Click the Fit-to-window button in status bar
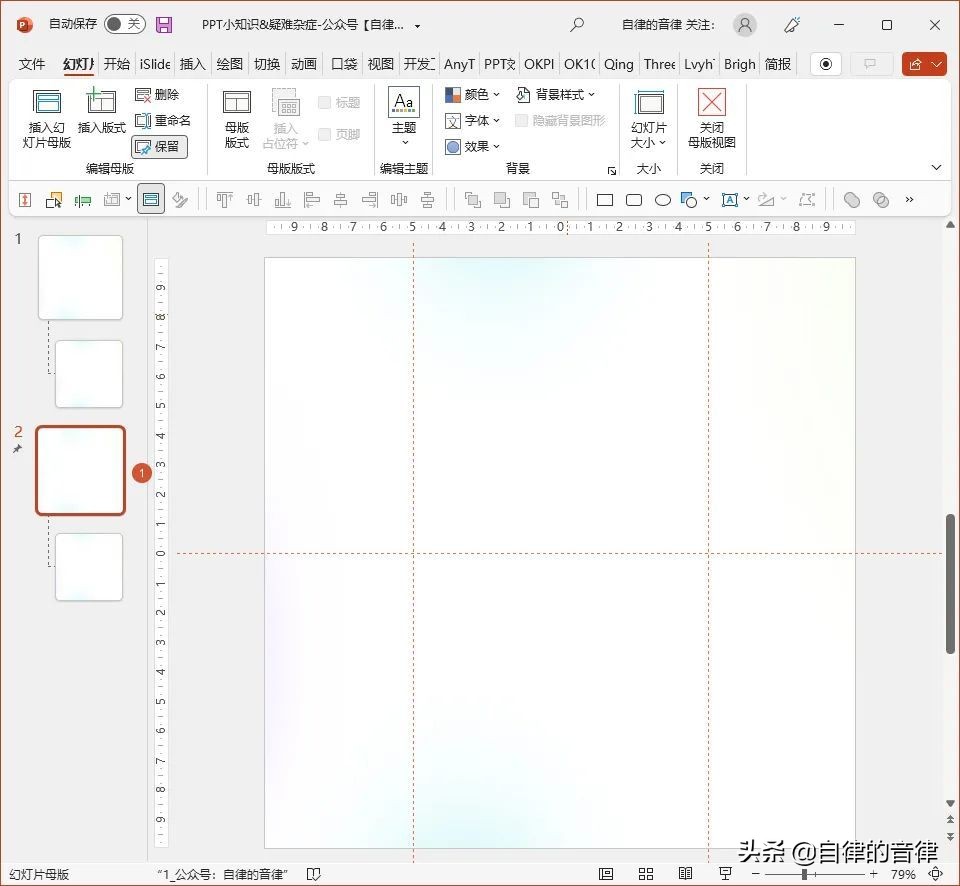Image resolution: width=960 pixels, height=886 pixels. tap(934, 873)
